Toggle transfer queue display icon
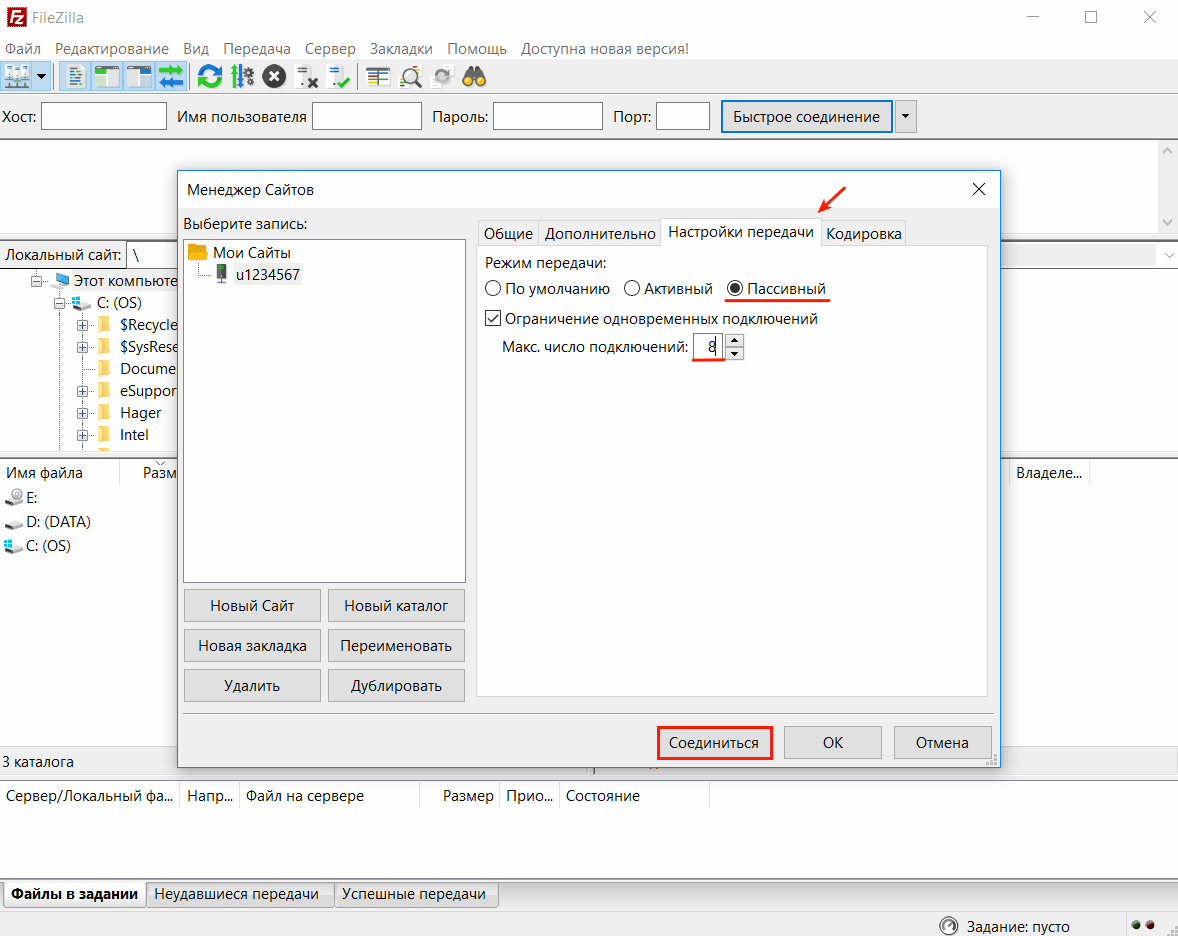 point(171,77)
